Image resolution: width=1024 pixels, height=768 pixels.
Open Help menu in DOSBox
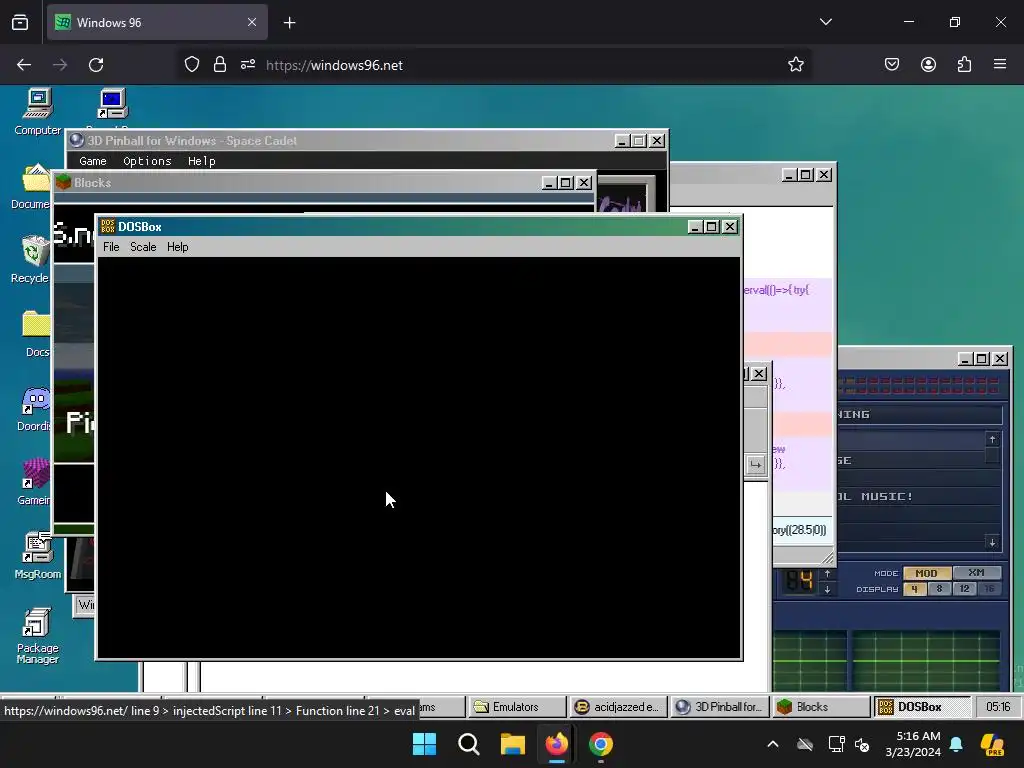[178, 247]
